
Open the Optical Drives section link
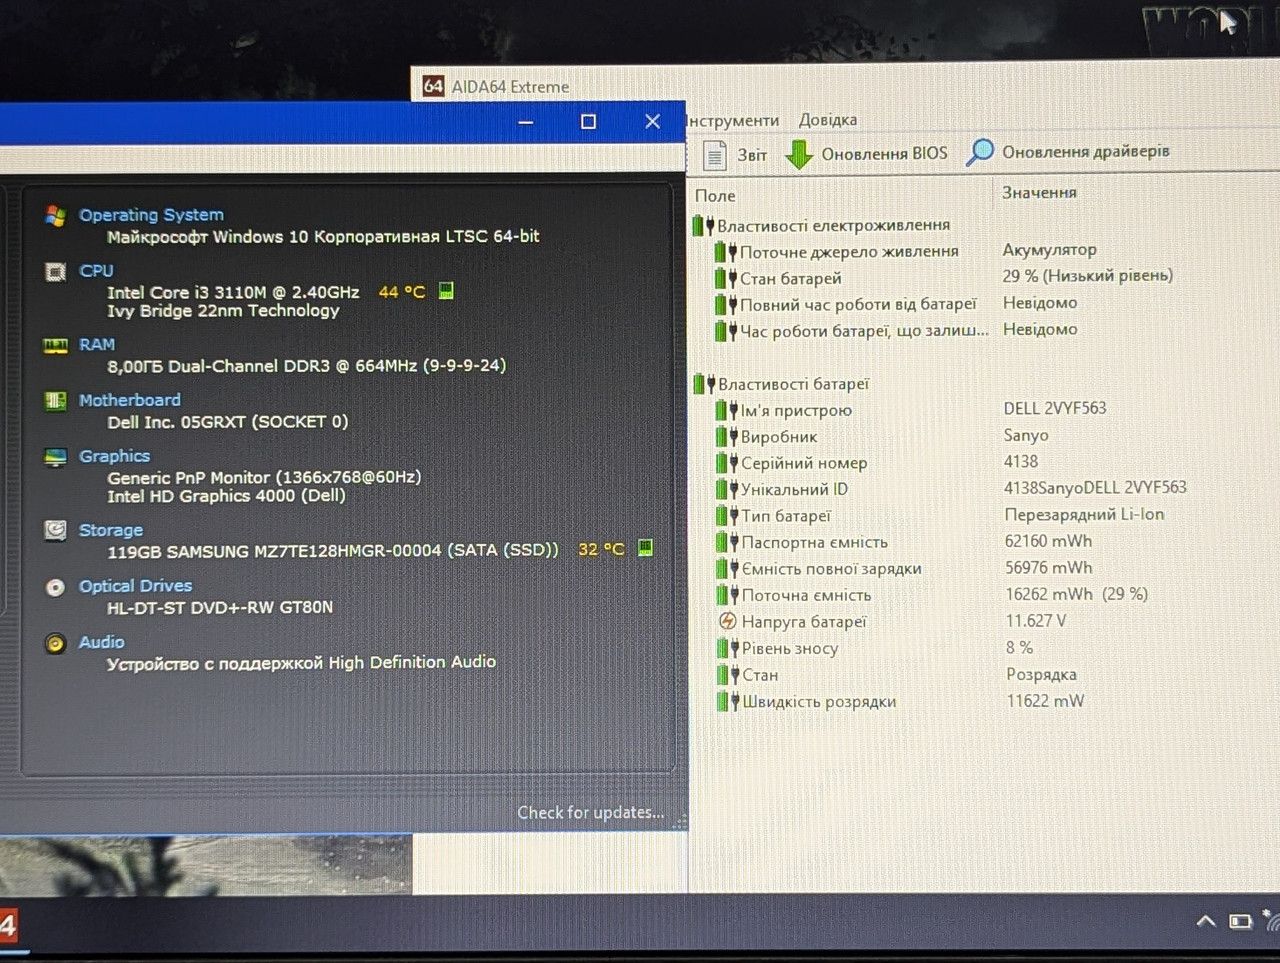135,586
